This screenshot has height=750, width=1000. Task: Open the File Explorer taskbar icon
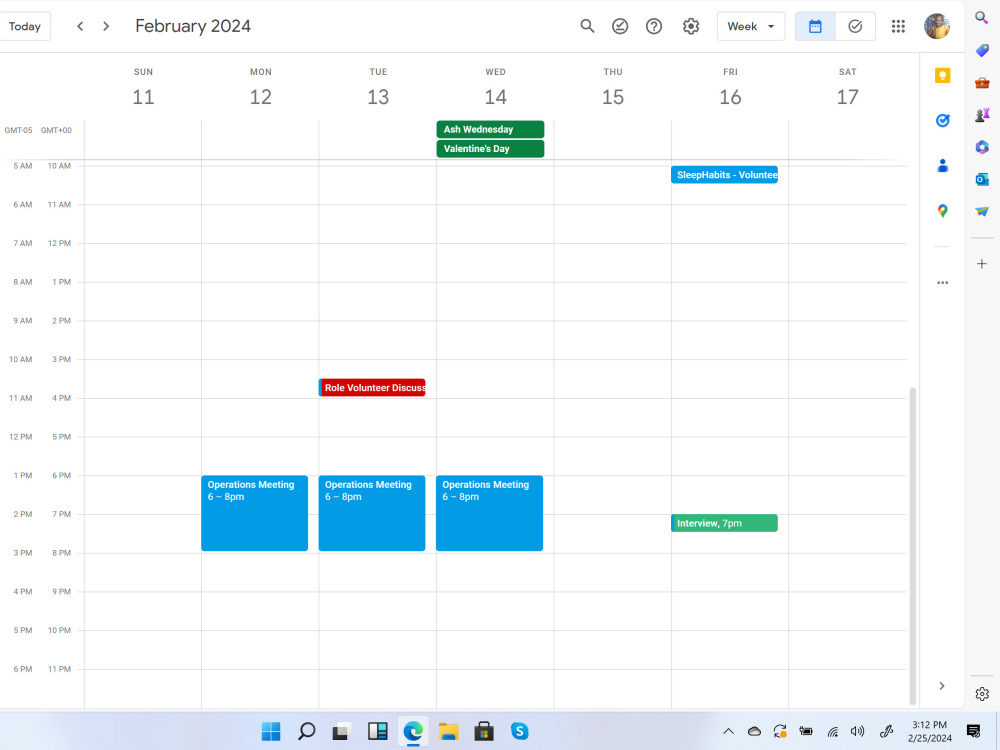point(448,731)
